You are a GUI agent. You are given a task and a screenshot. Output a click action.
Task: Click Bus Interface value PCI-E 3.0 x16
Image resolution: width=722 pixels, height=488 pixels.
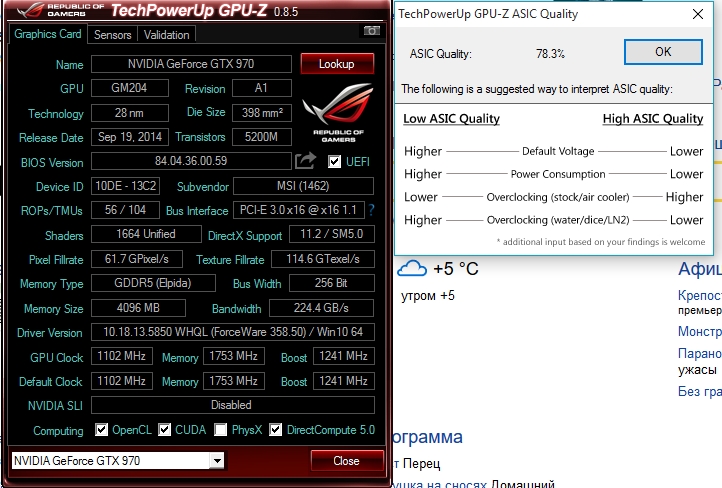298,210
